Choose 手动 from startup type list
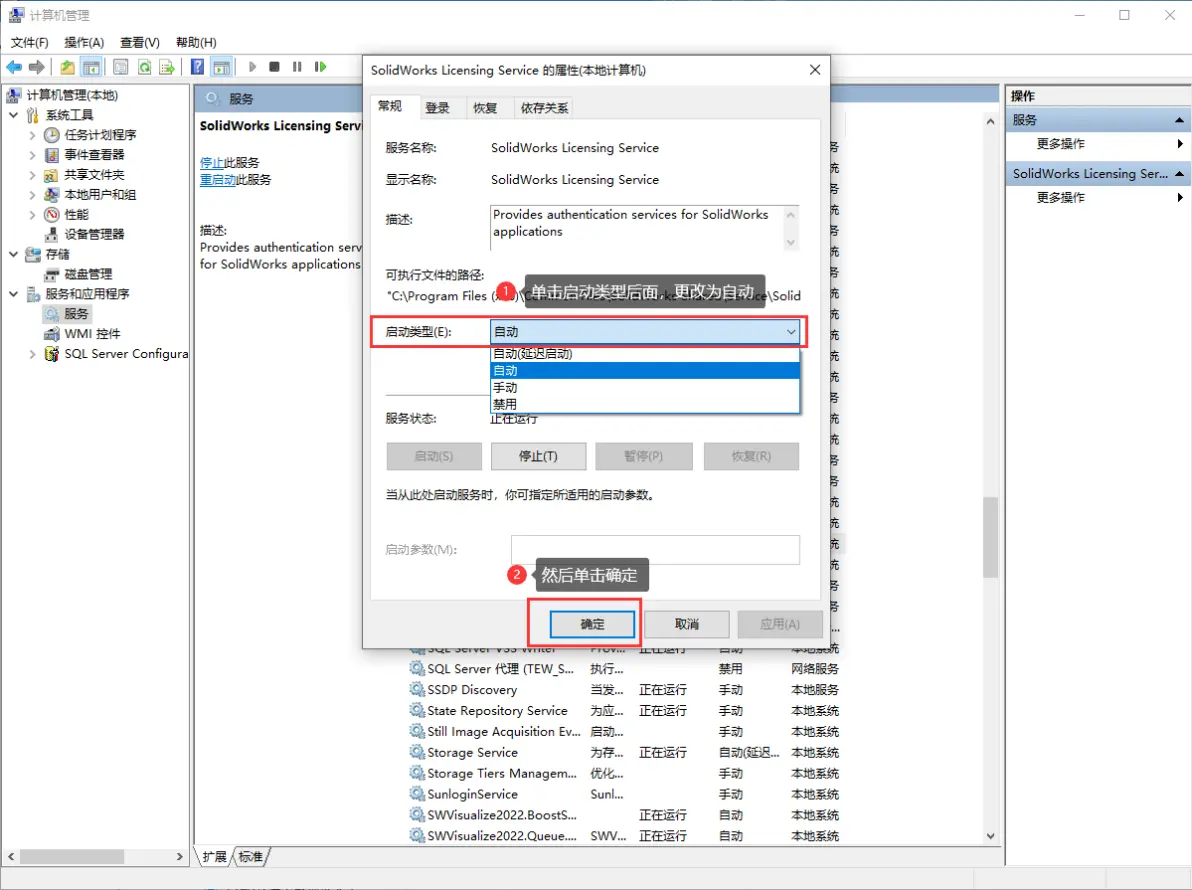The height and width of the screenshot is (890, 1192). [645, 388]
